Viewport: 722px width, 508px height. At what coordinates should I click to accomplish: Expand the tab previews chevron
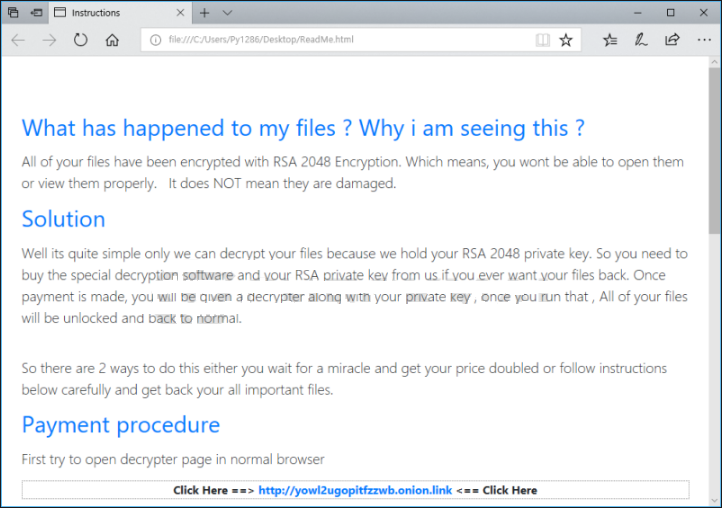(x=227, y=12)
